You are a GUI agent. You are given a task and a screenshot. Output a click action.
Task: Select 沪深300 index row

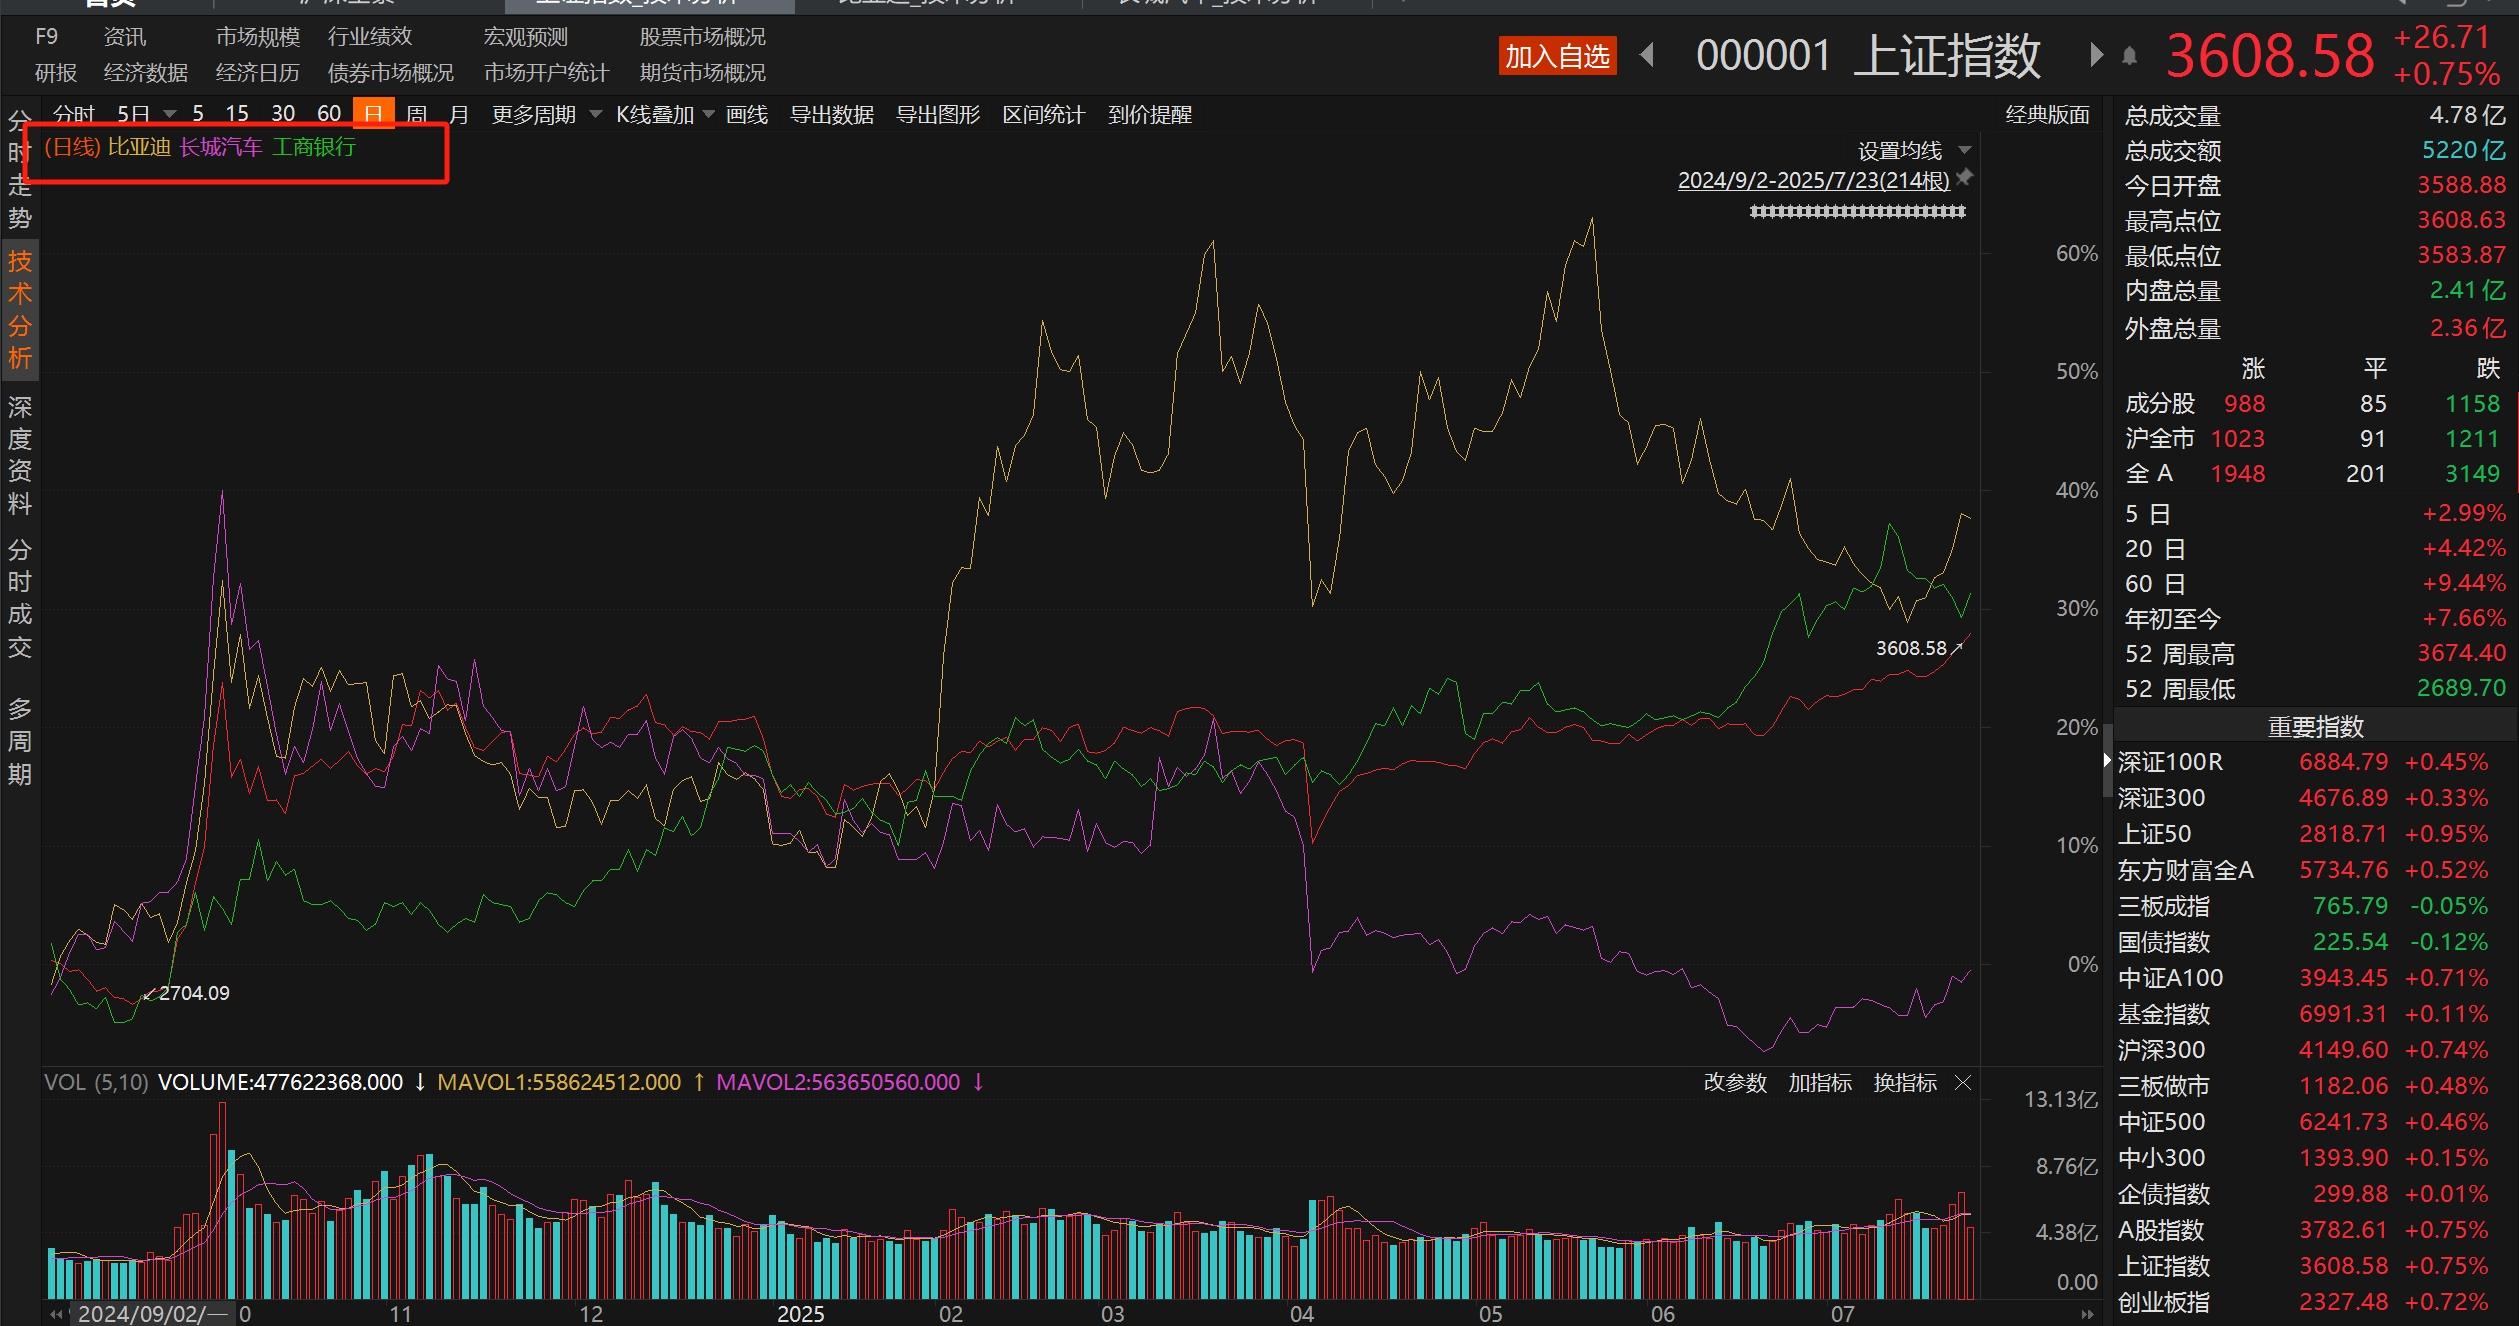tap(2315, 1050)
